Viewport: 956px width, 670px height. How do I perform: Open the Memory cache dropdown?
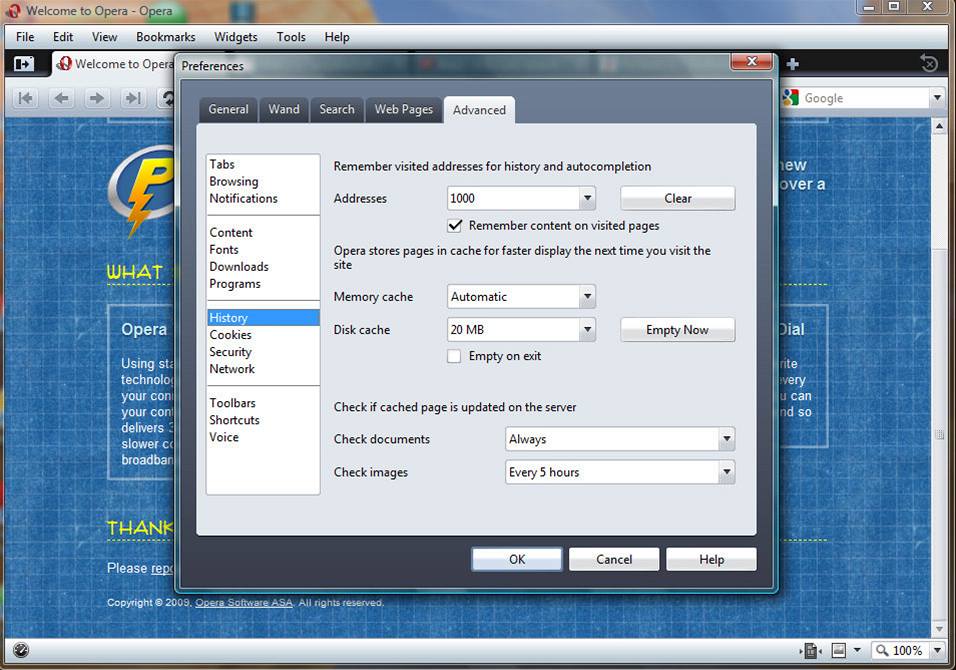[587, 297]
